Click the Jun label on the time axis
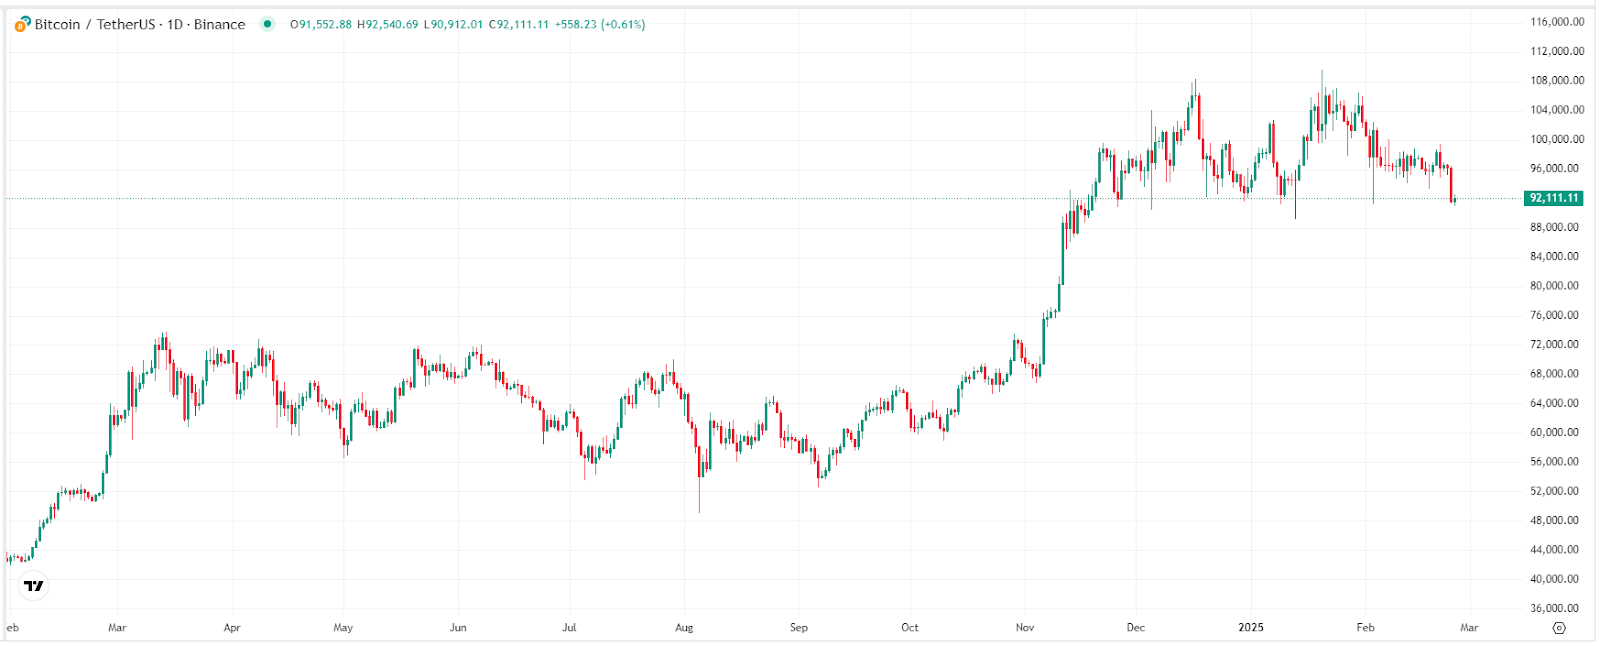 458,628
